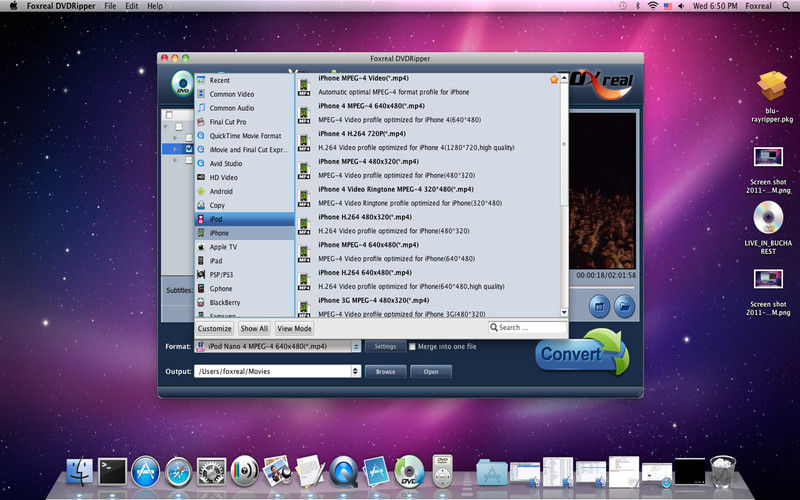Open the Format dropdown showing iPod Nano 4

[278, 346]
